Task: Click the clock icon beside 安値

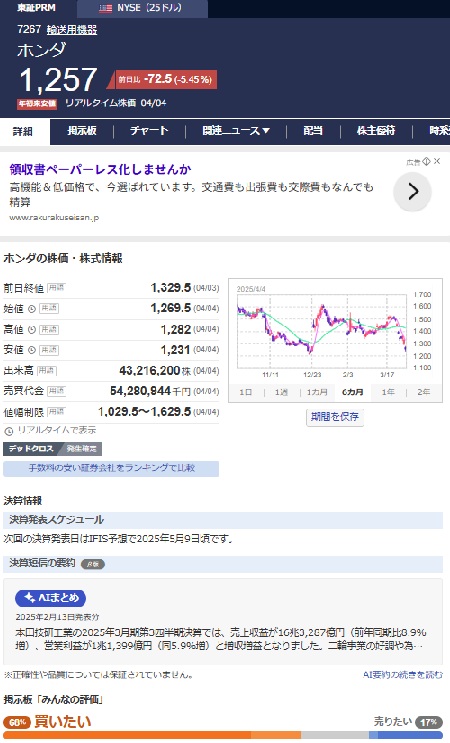Action: click(x=32, y=350)
